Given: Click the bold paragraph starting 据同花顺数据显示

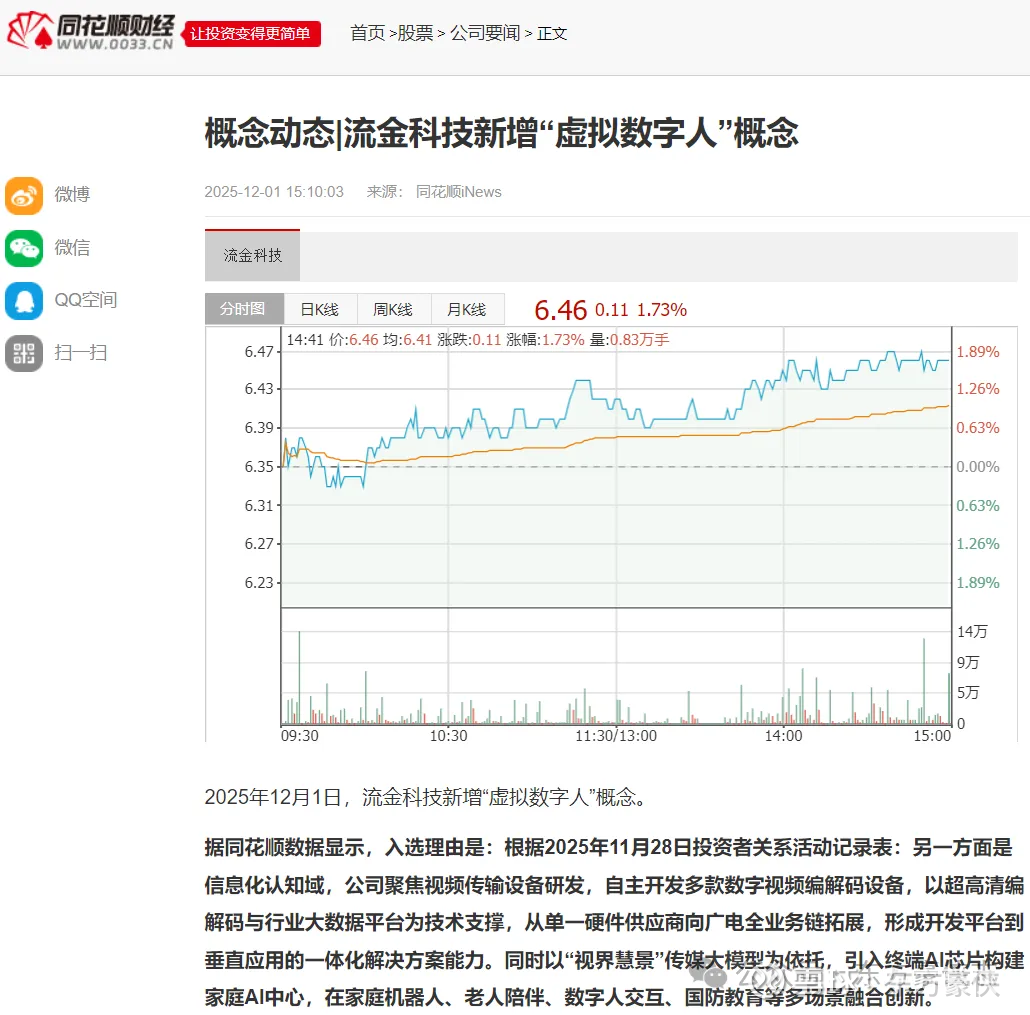Looking at the screenshot, I should (614, 922).
